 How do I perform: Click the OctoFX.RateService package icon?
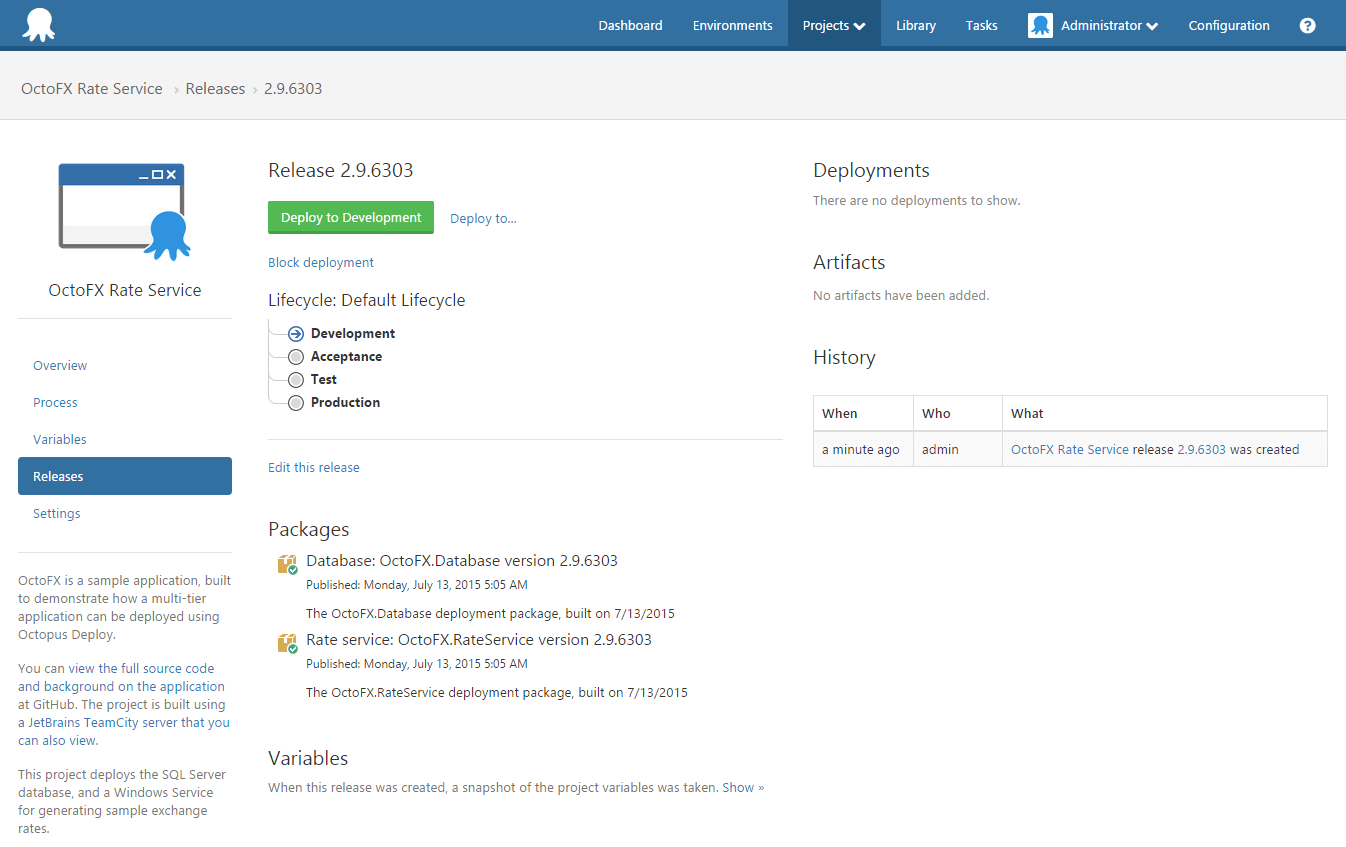click(x=286, y=640)
